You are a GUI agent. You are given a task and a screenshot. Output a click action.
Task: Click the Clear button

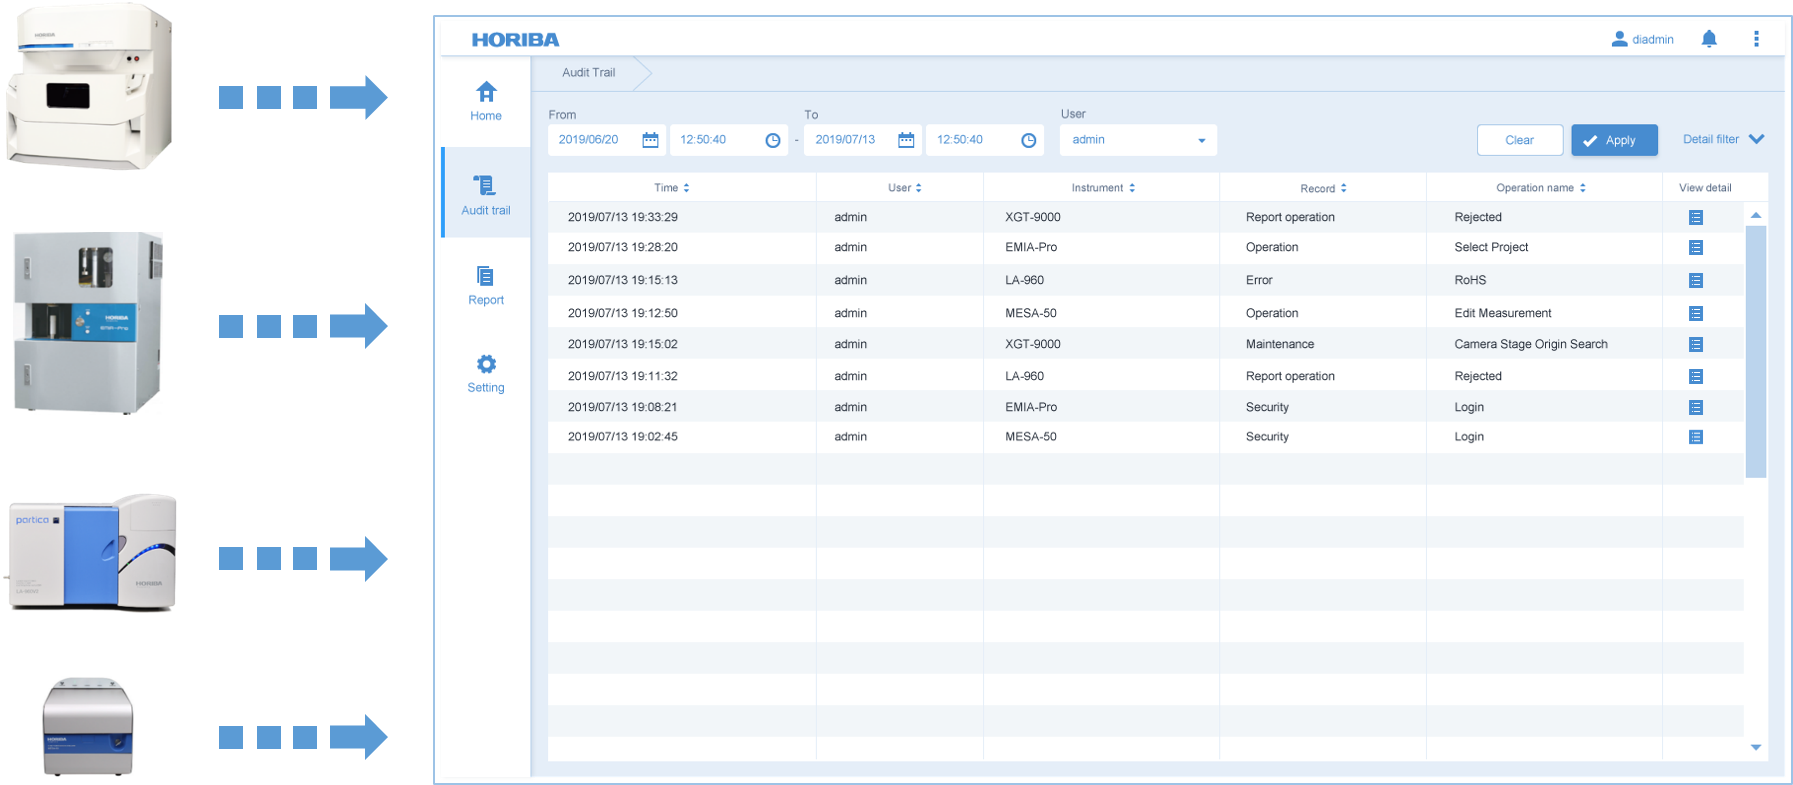(x=1519, y=140)
